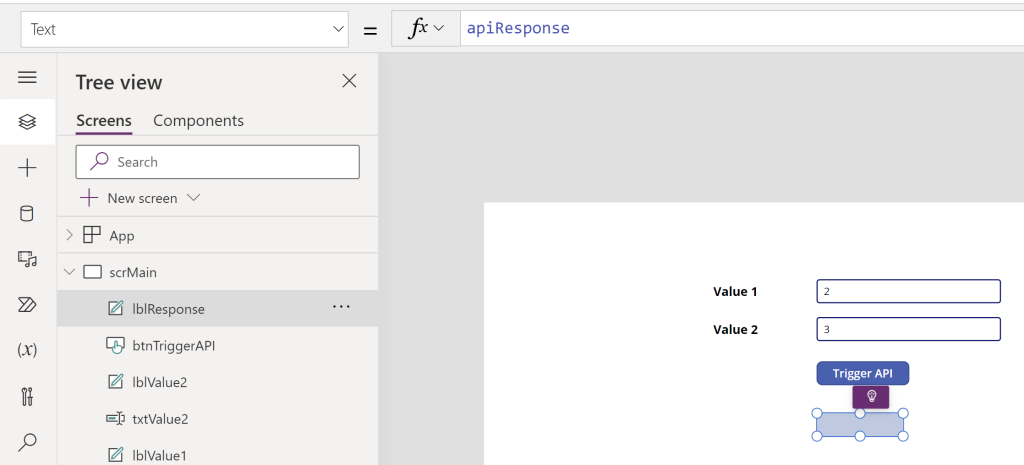The width and height of the screenshot is (1024, 465).
Task: Open lblResponse more options ellipsis
Action: click(x=341, y=307)
